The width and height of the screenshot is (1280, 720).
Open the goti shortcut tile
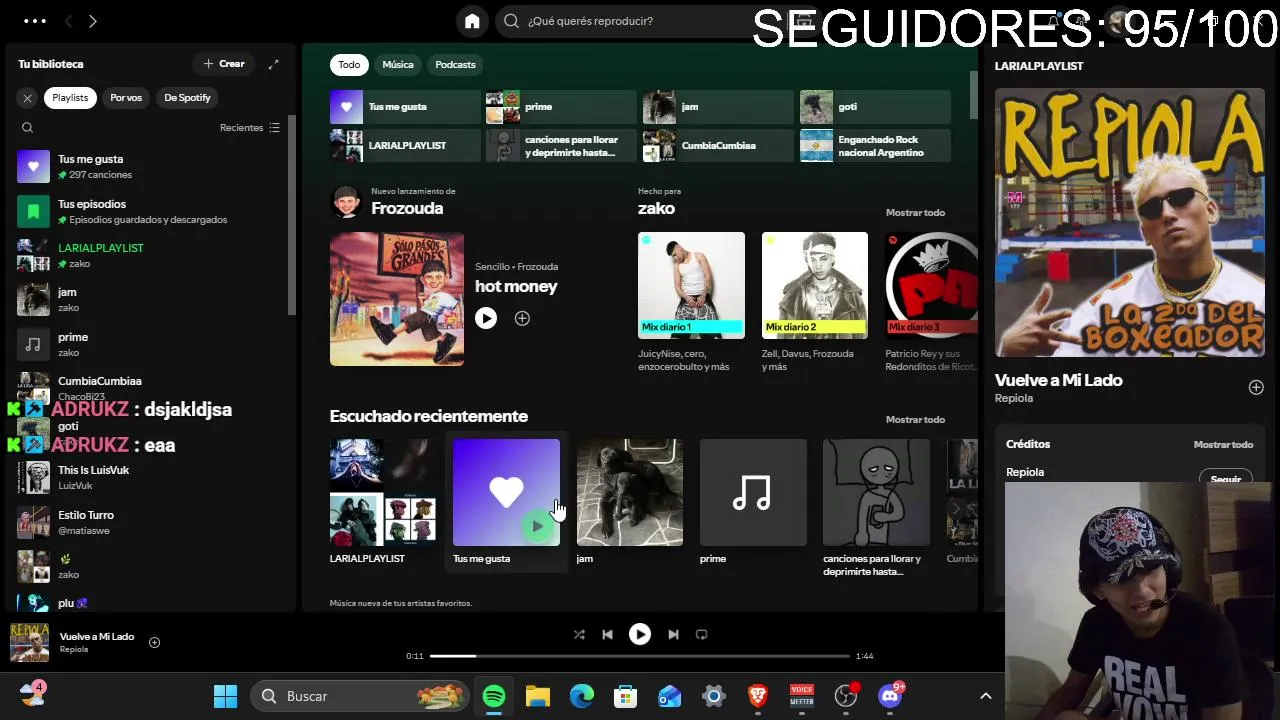point(875,107)
